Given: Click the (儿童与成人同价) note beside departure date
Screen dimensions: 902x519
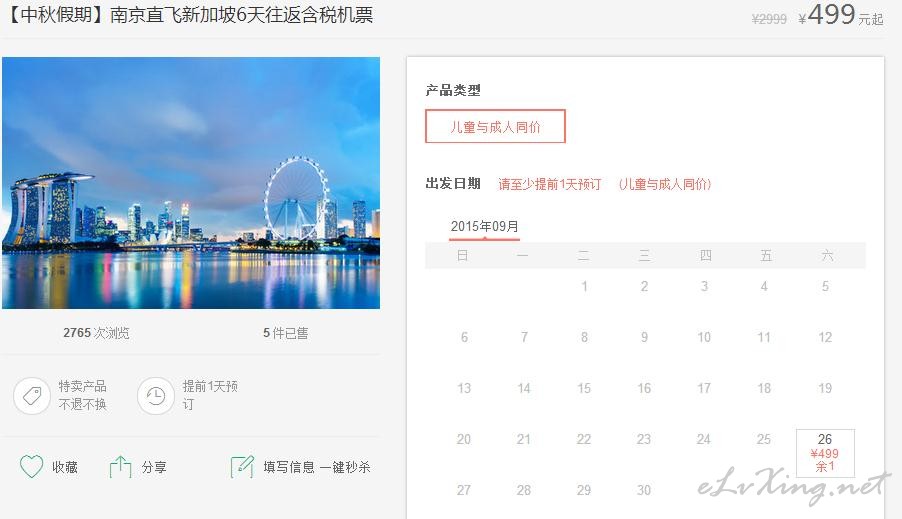Looking at the screenshot, I should 665,184.
